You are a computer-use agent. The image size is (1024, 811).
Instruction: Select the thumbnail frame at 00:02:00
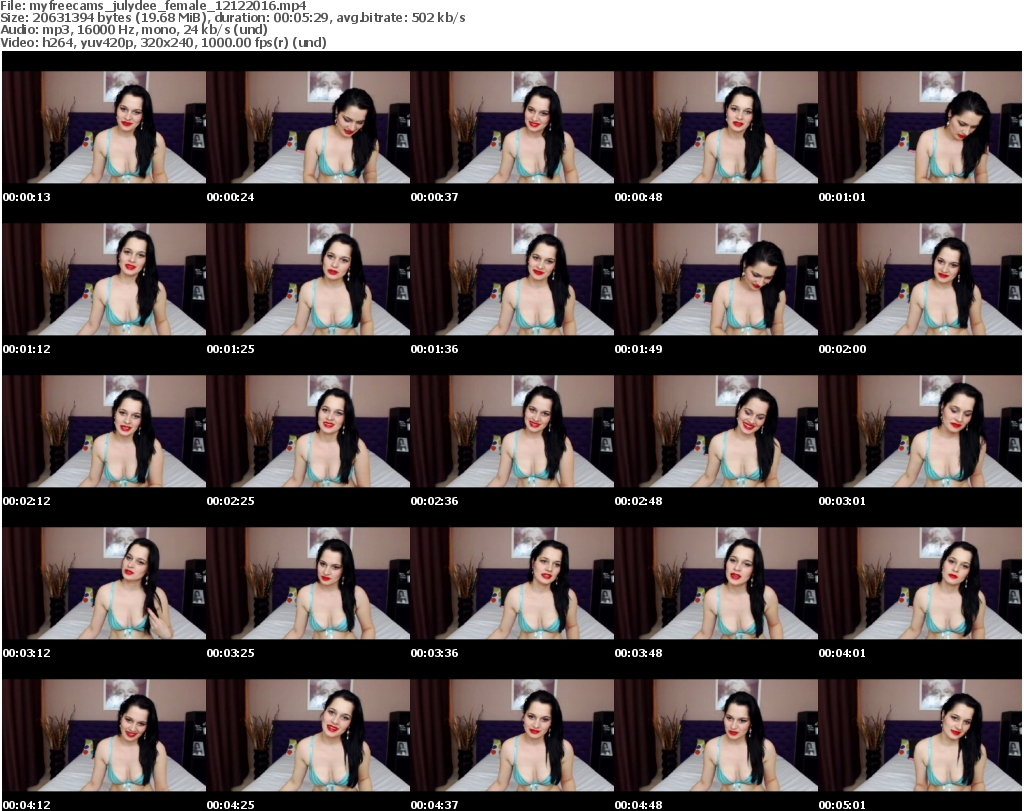point(920,279)
